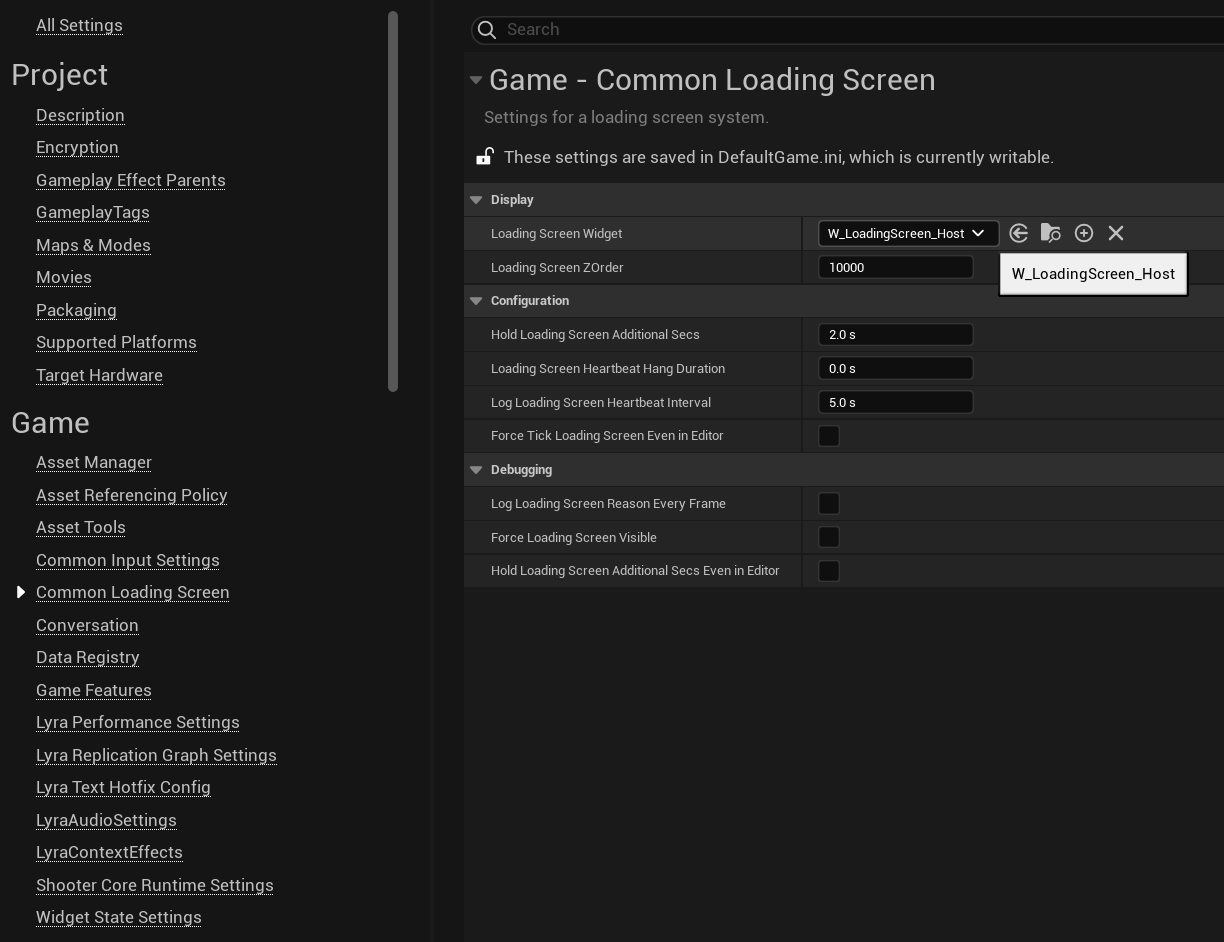1224x942 pixels.
Task: Go to Maps & Modes settings
Action: pos(93,245)
